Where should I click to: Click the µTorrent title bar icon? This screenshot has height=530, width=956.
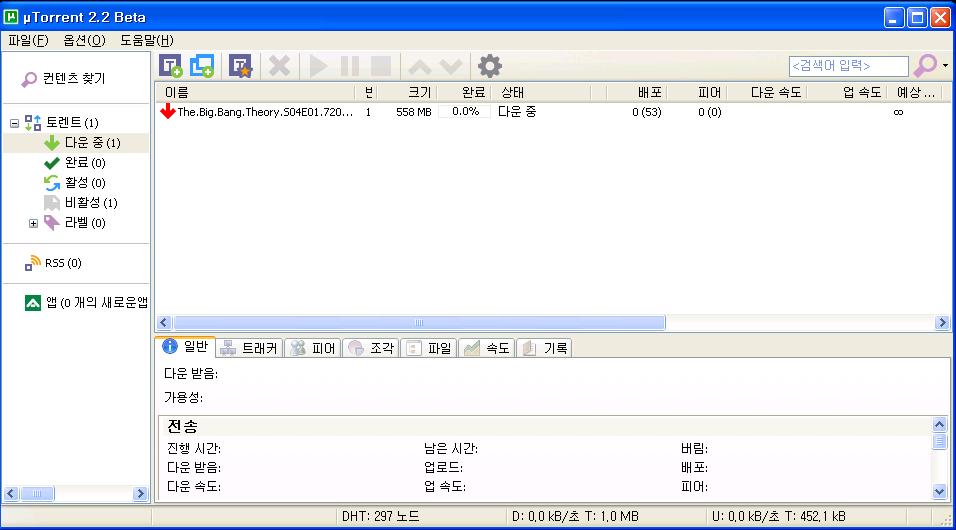pos(10,16)
